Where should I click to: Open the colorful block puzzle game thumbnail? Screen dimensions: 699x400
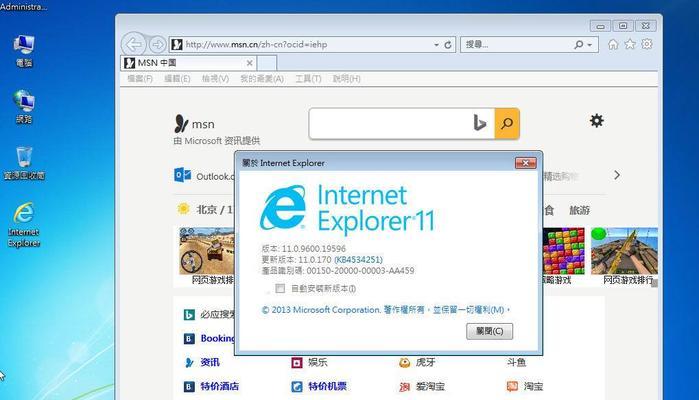pos(563,251)
